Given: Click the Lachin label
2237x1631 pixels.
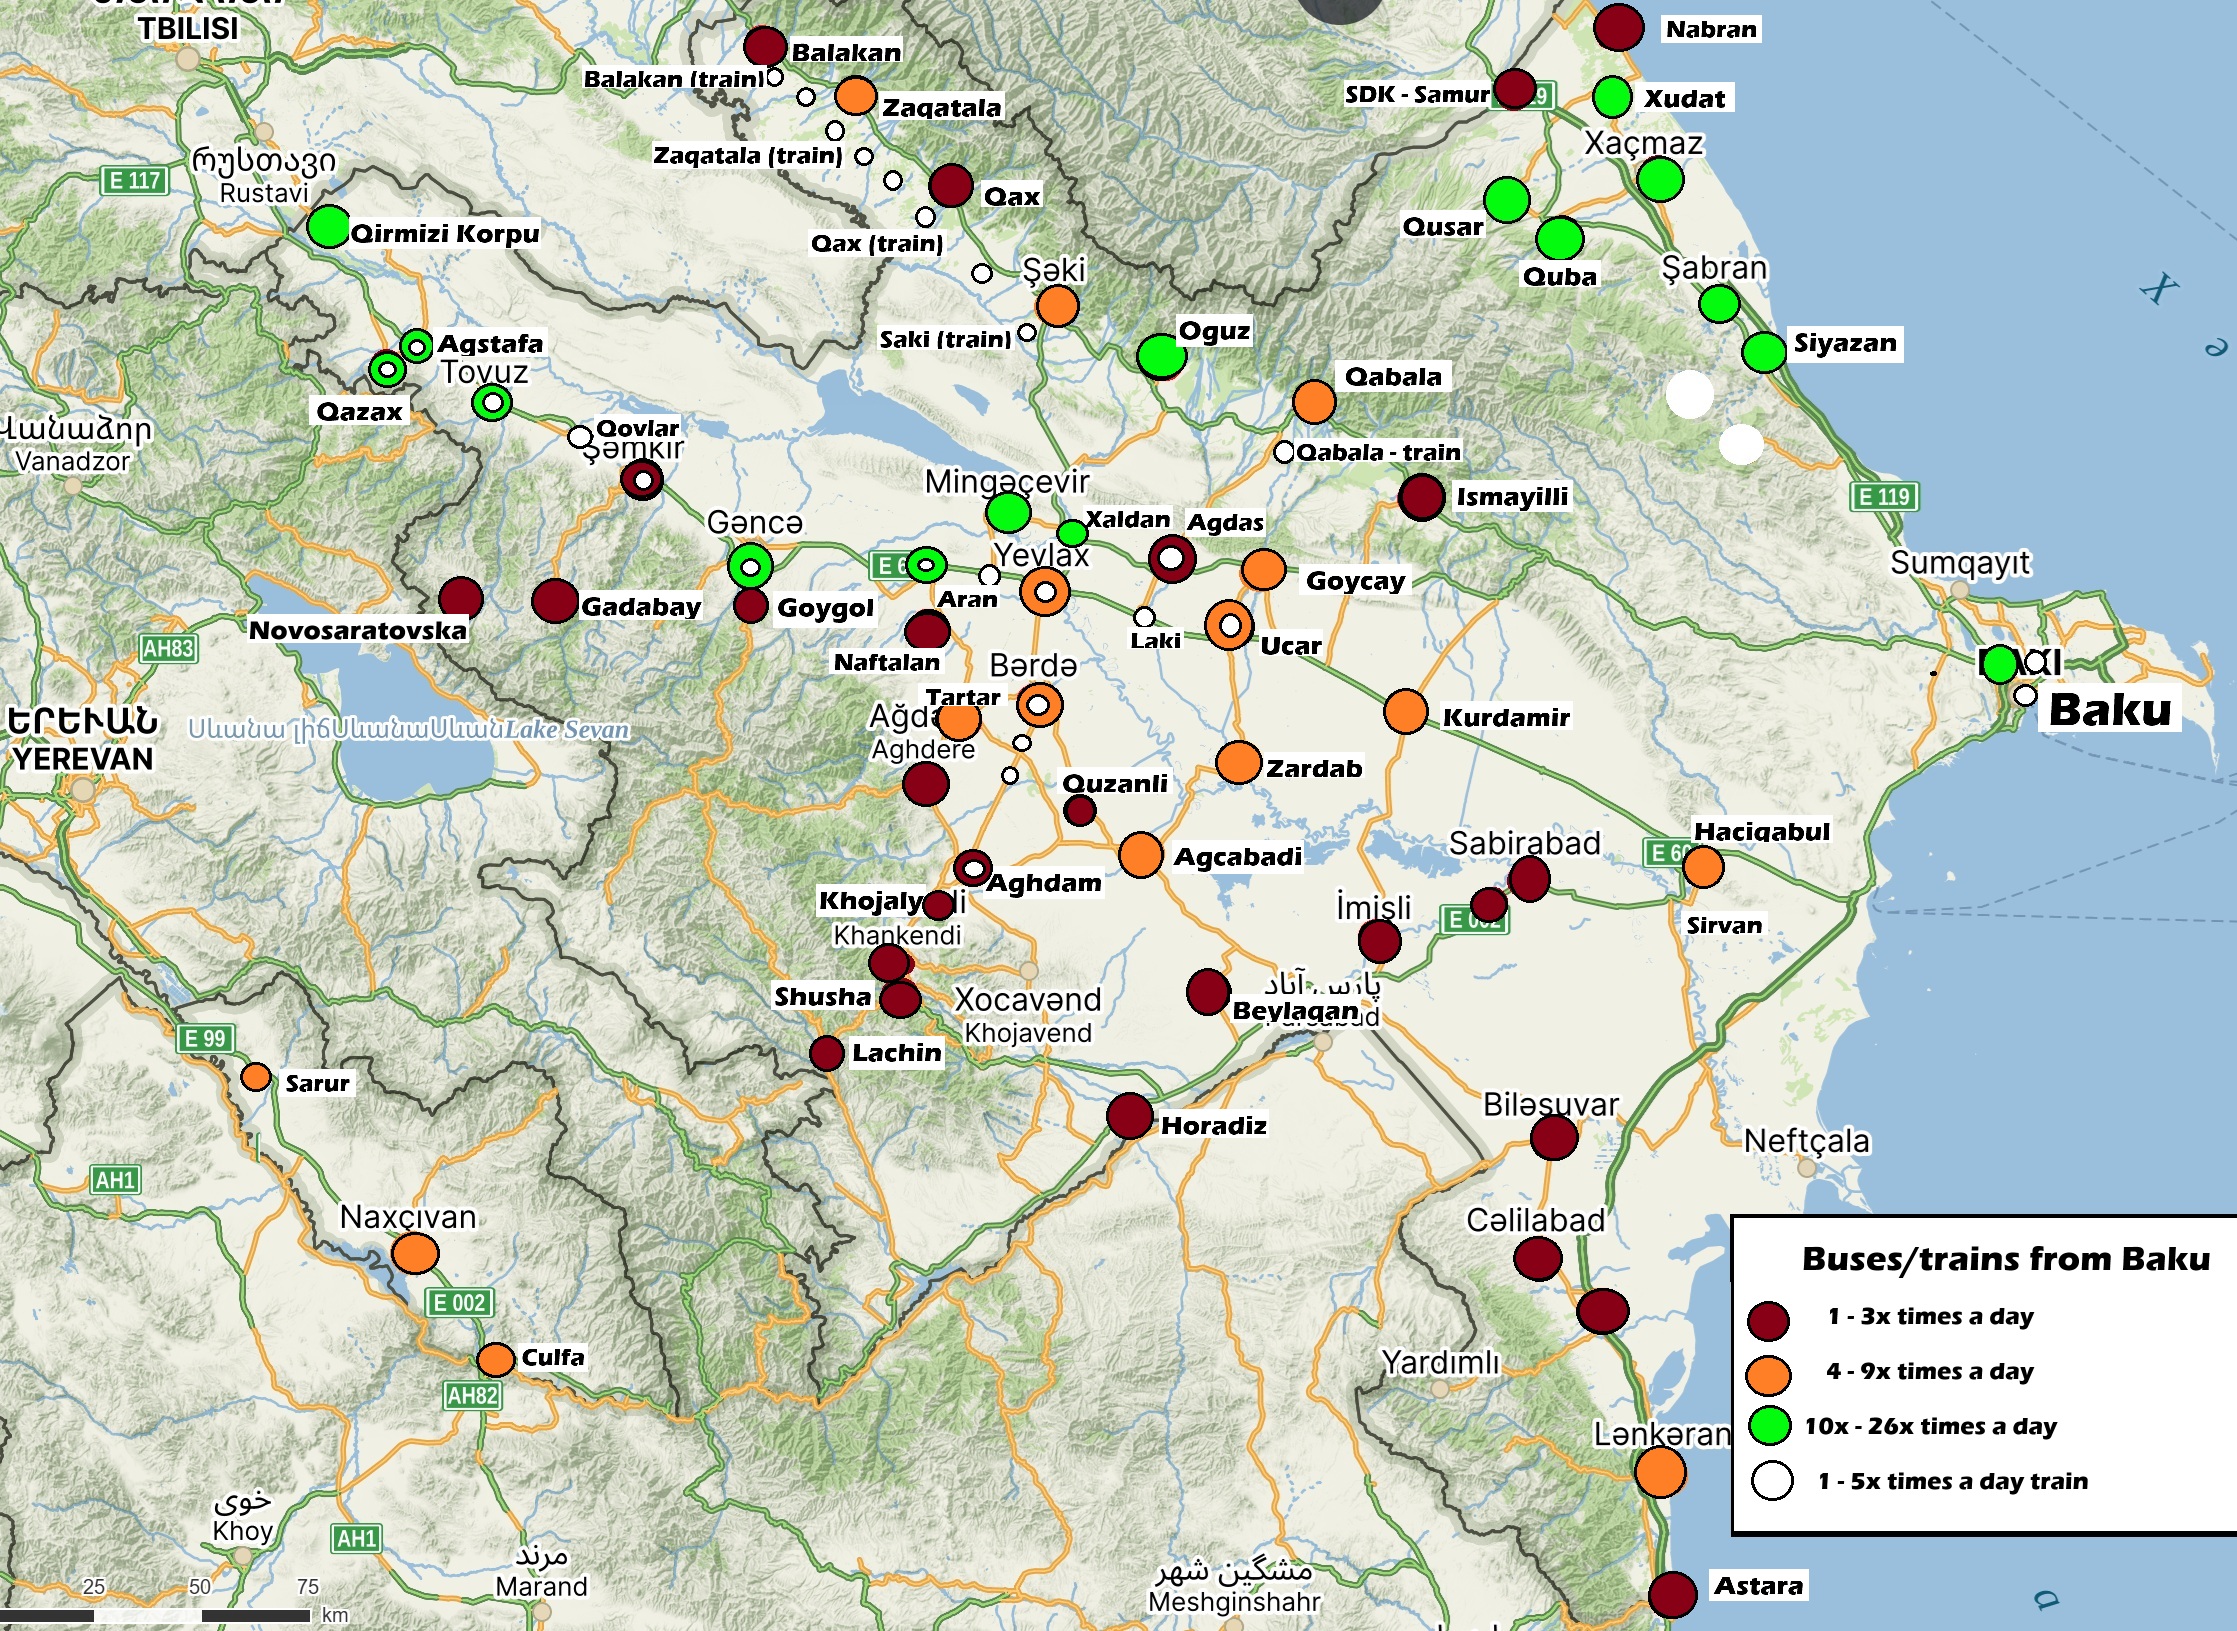Looking at the screenshot, I should (896, 1052).
